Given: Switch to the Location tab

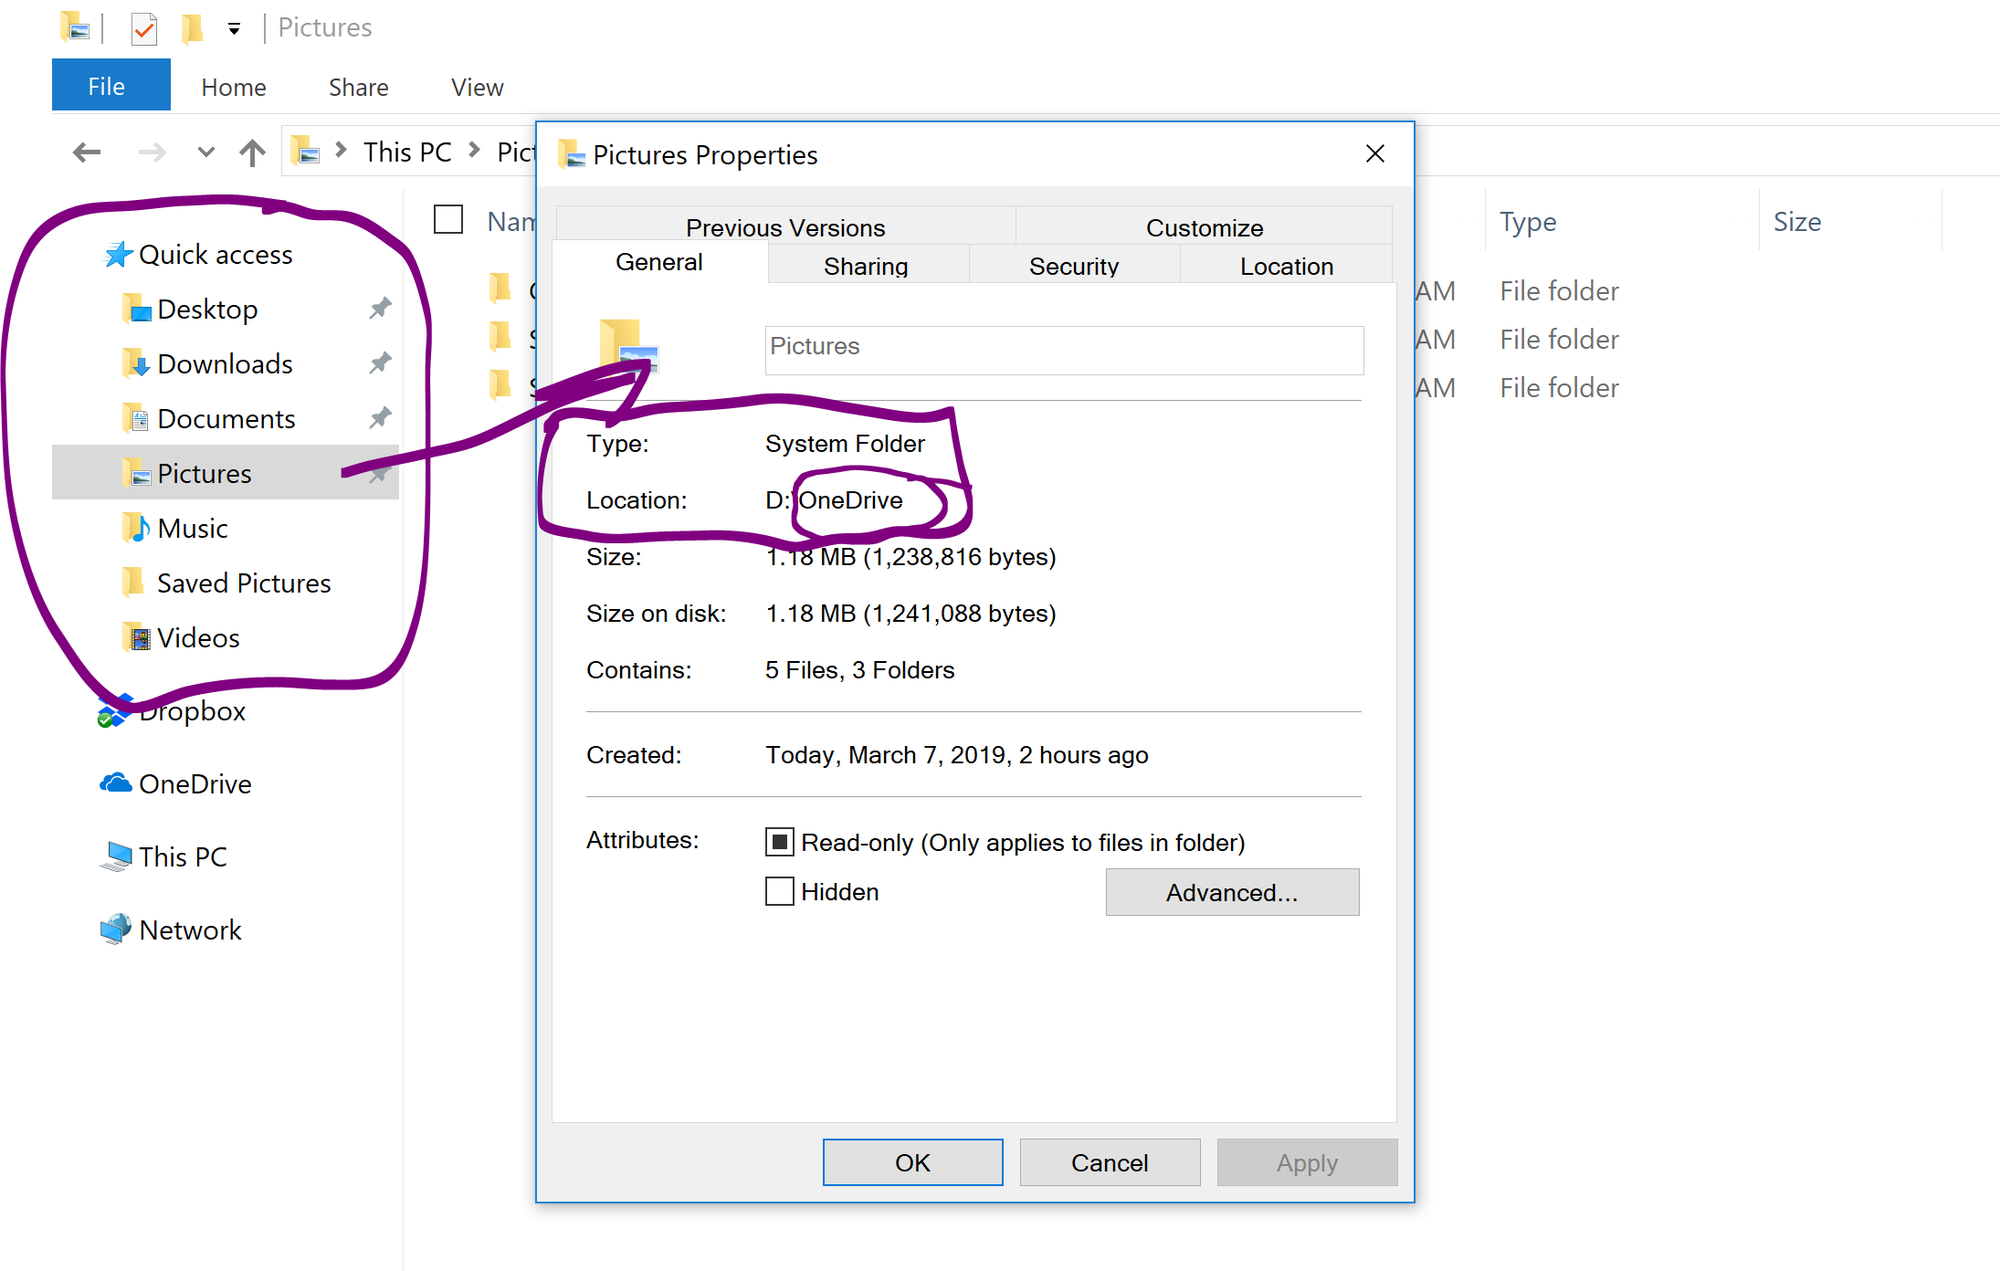Looking at the screenshot, I should pos(1286,266).
